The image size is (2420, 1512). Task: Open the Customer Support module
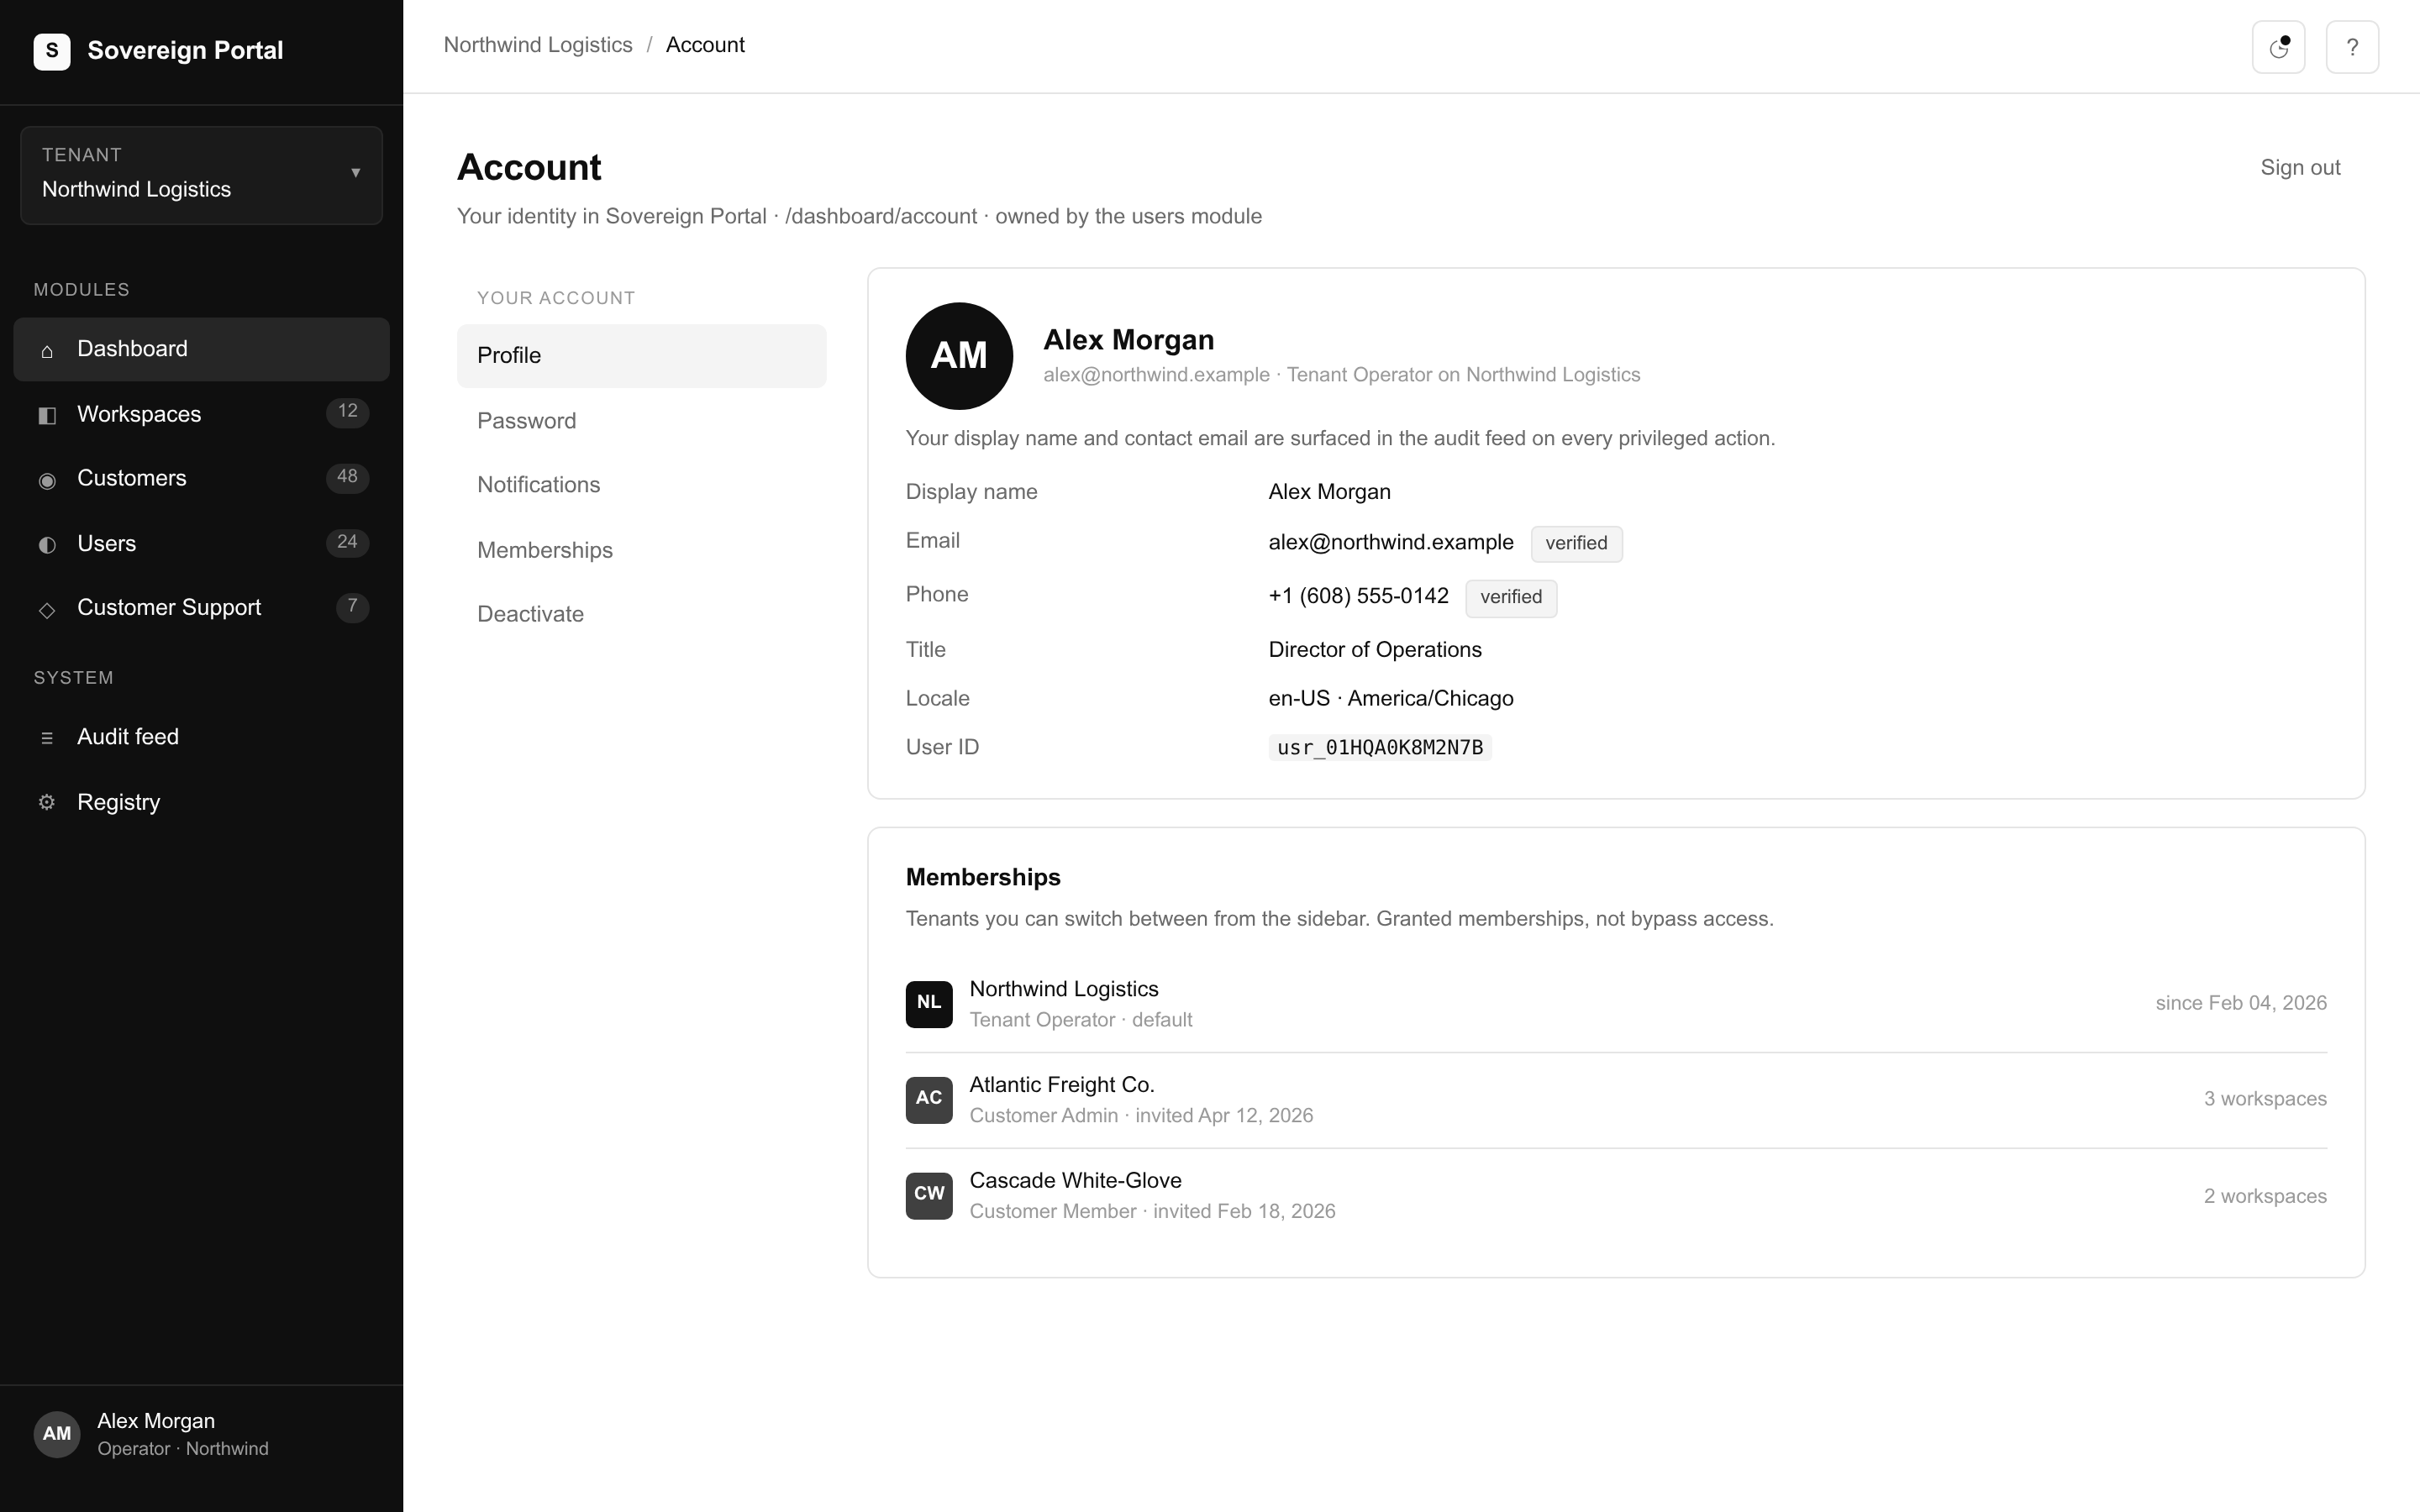pos(201,607)
